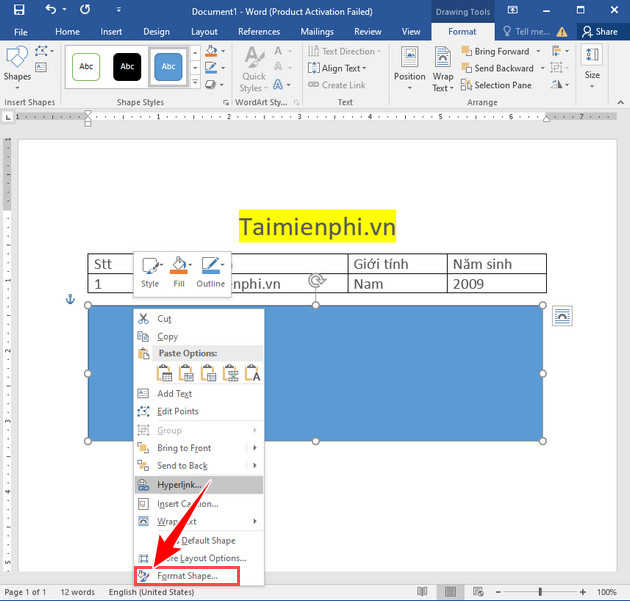
Task: Open the Text Direction dropdown
Action: [x=344, y=51]
